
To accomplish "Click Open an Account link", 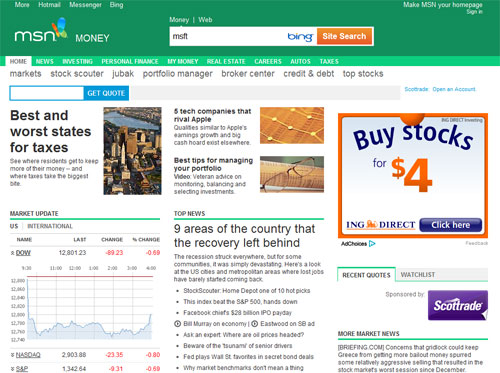I will (x=454, y=89).
